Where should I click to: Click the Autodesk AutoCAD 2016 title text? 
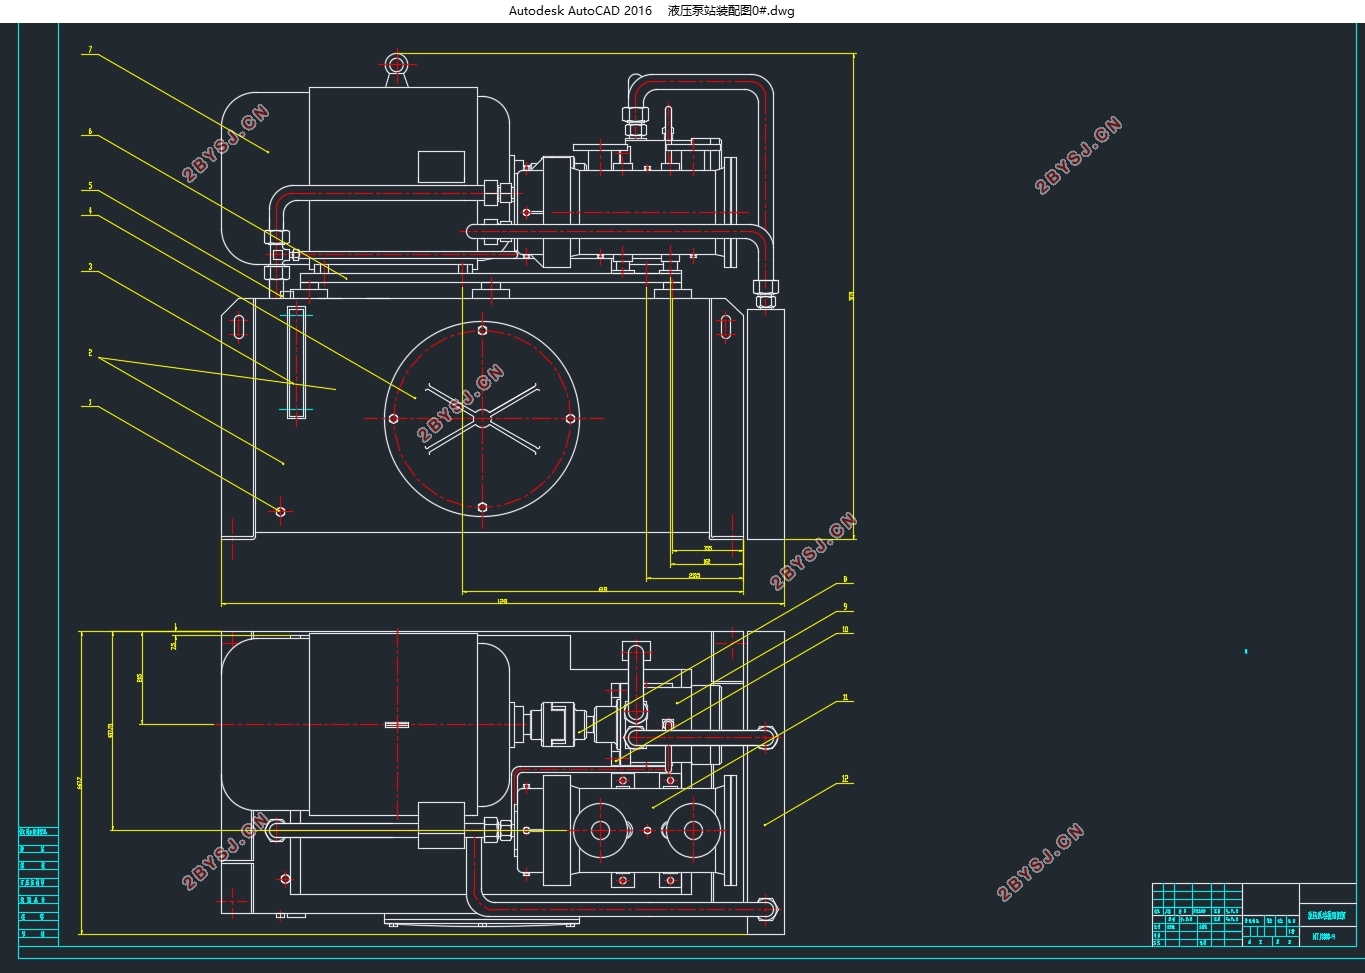579,11
